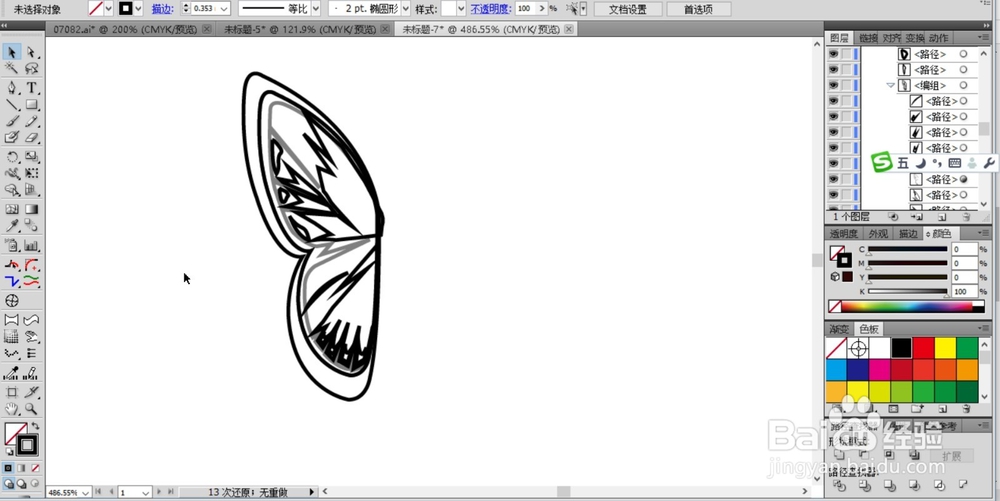Click 首选项 Preferences button
The height and width of the screenshot is (501, 1000).
698,10
